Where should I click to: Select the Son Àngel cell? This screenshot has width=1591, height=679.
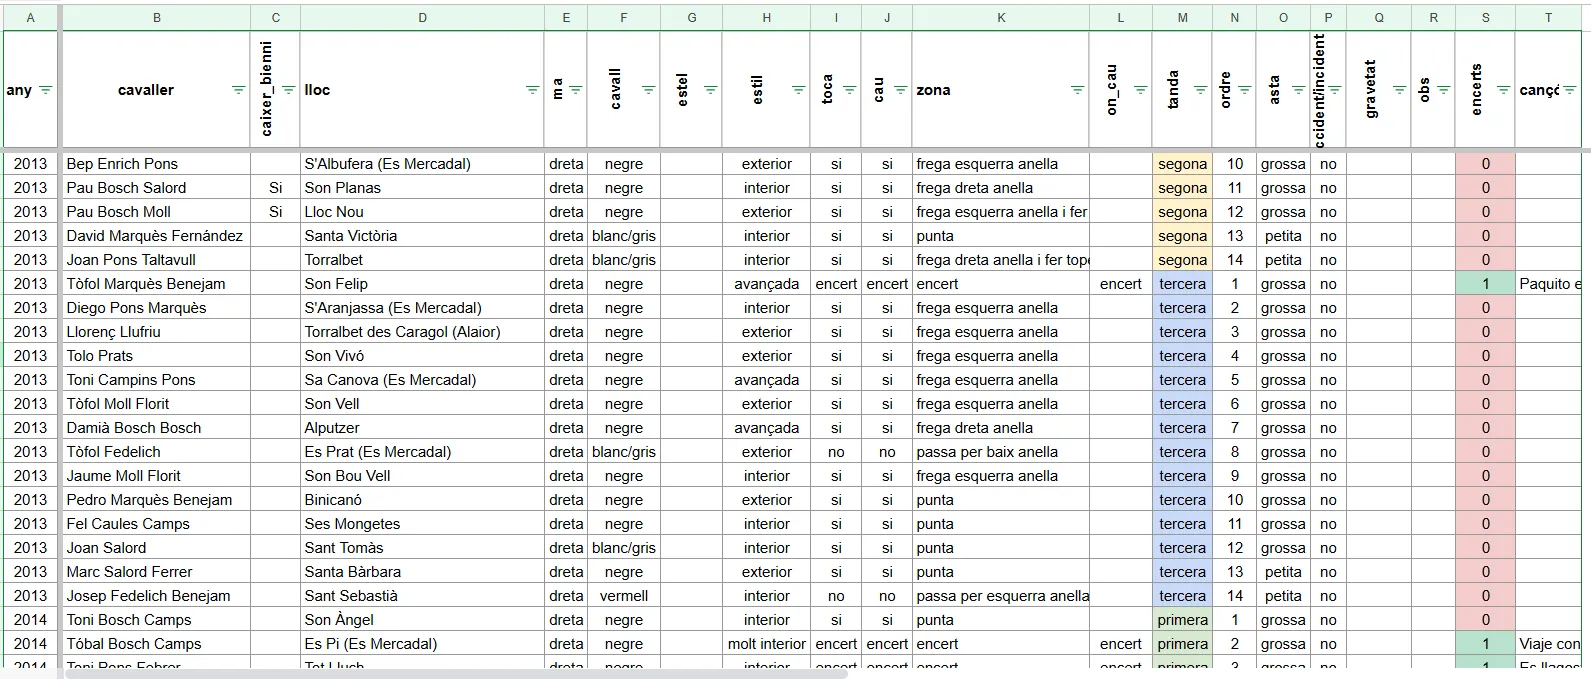pos(422,620)
